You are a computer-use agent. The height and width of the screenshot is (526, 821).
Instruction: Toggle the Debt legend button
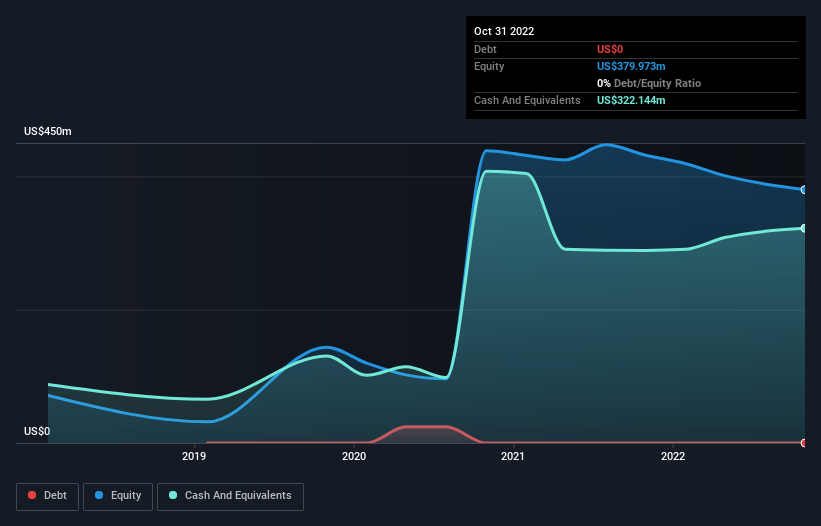(47, 496)
